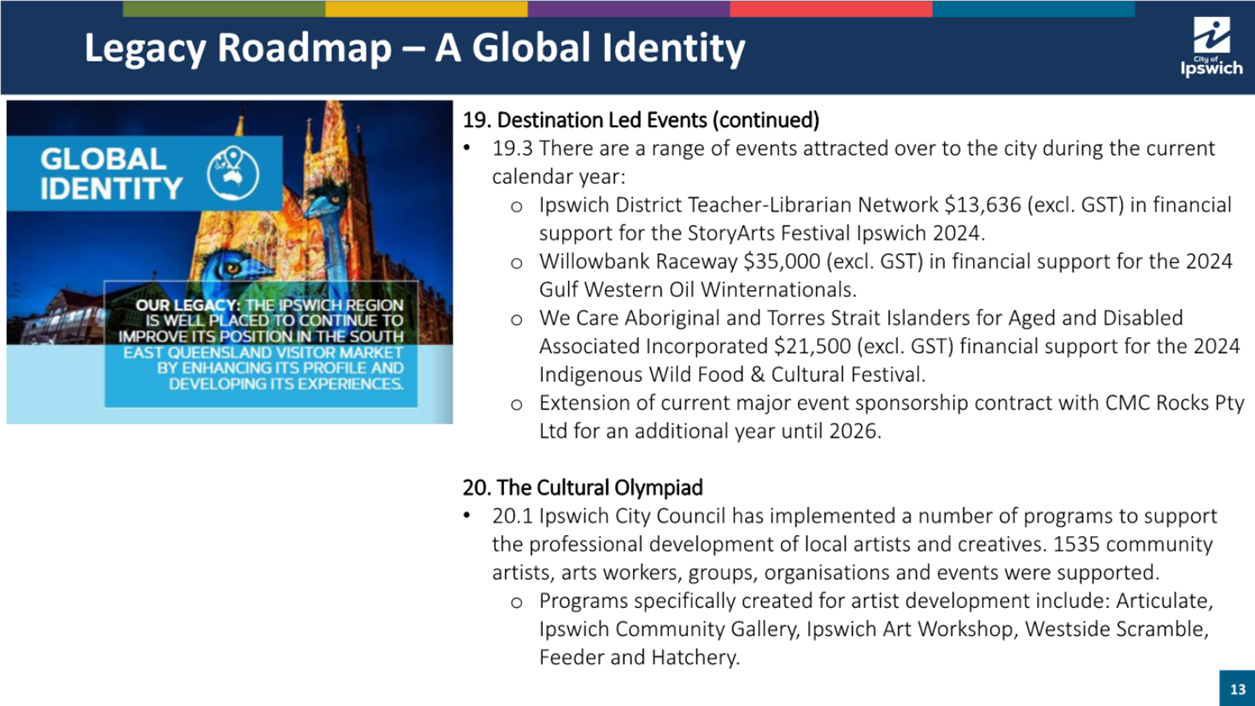Click the City of Ipswich logo

1211,47
